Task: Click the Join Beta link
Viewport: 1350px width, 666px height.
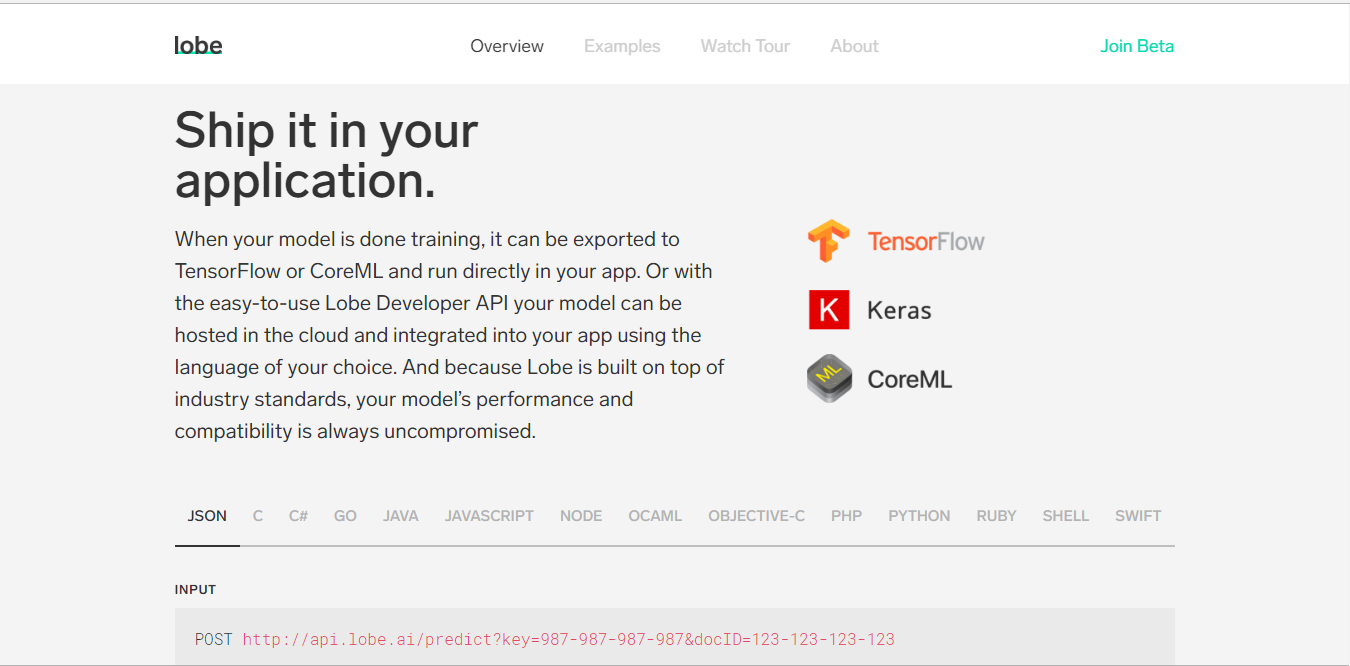Action: coord(1137,46)
